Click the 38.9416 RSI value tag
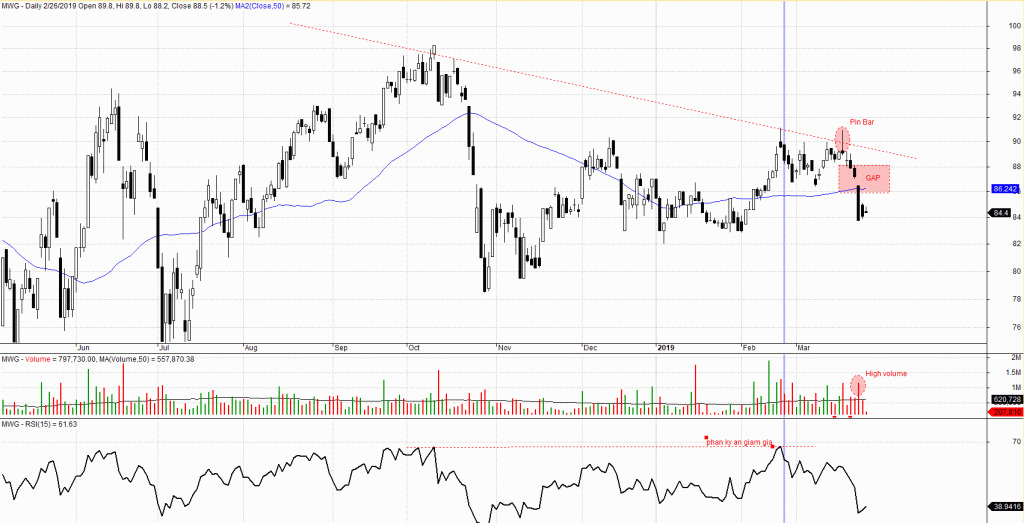 tap(1003, 504)
